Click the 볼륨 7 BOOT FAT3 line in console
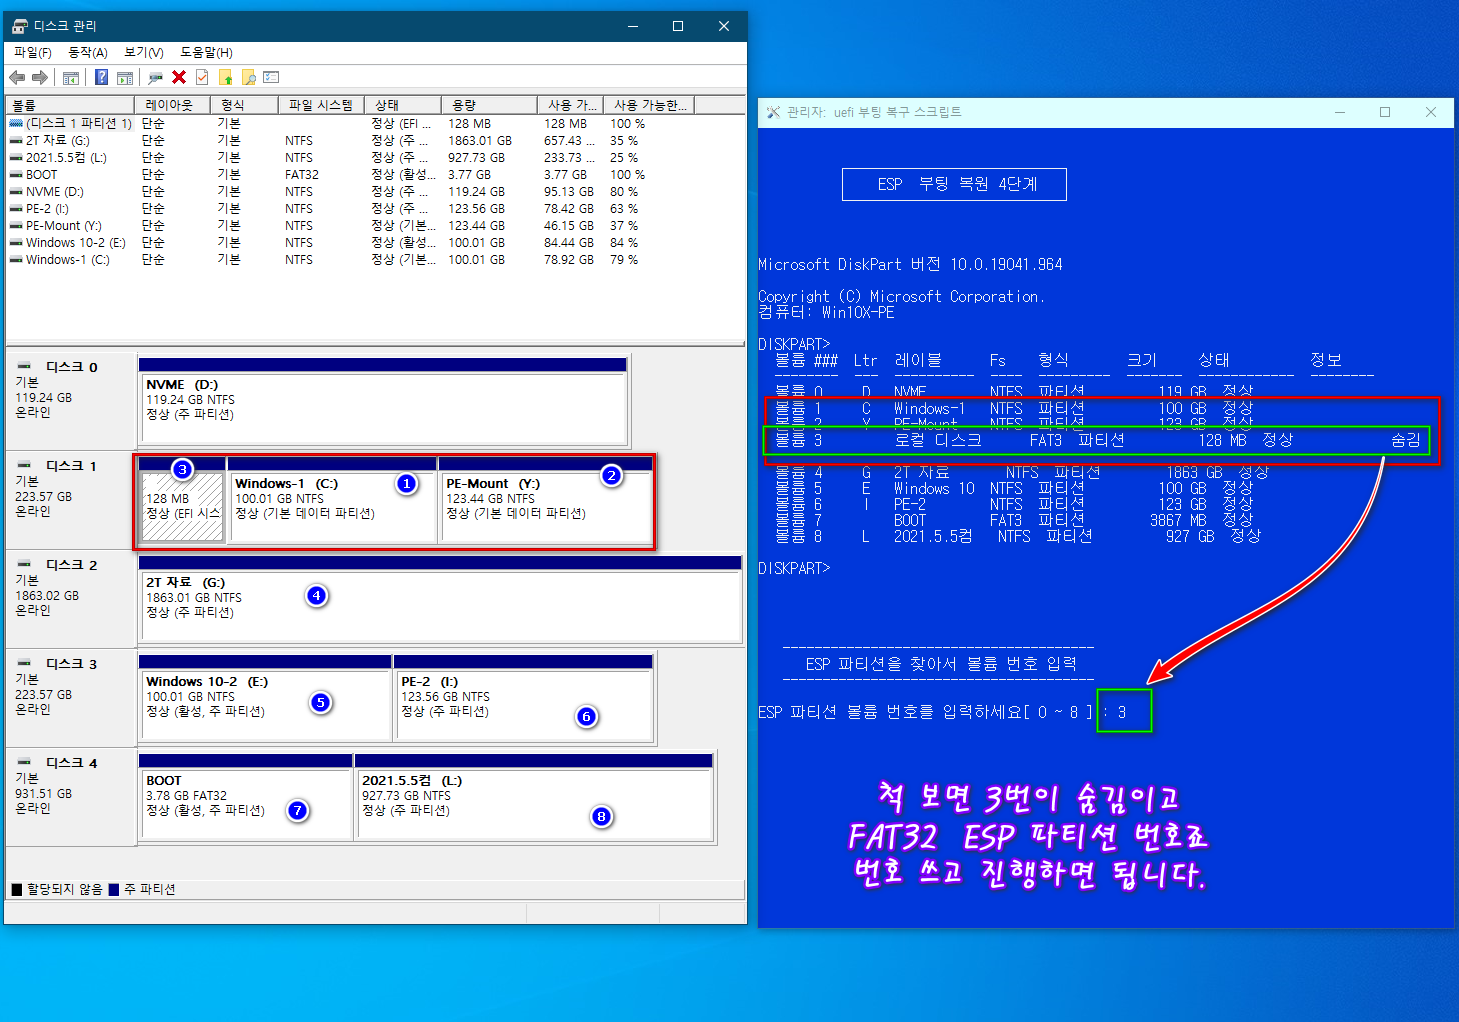This screenshot has width=1459, height=1022. tap(1013, 520)
